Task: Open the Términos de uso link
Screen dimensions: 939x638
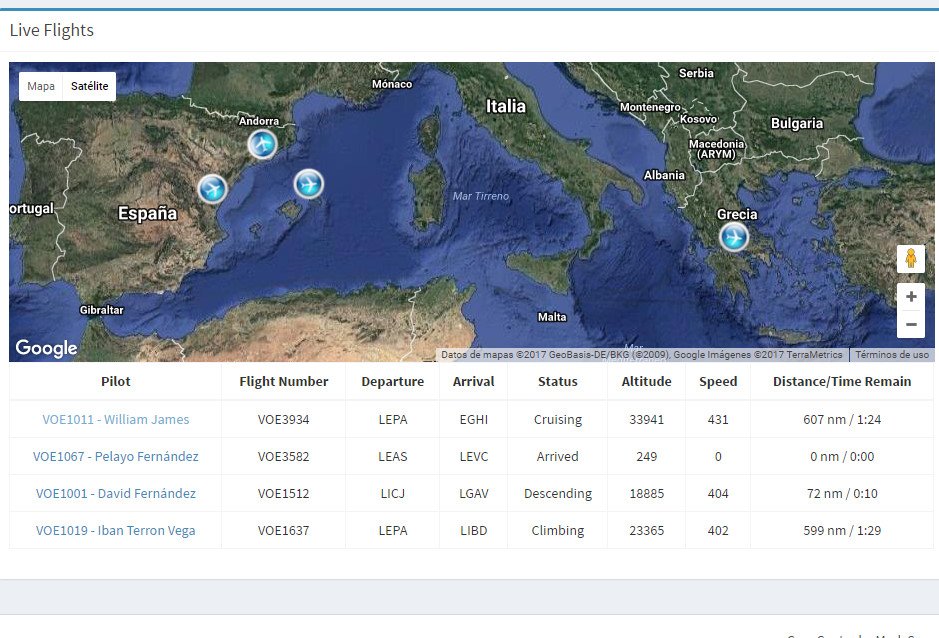Action: point(892,355)
